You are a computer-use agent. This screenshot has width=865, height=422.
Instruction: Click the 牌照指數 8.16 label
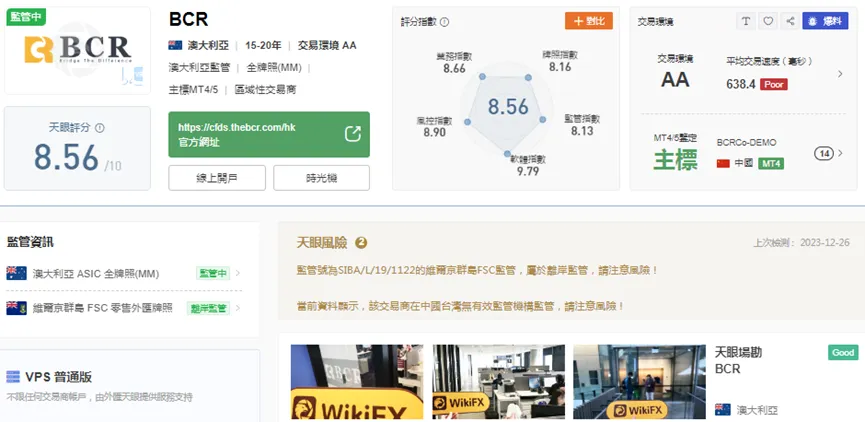coord(560,61)
